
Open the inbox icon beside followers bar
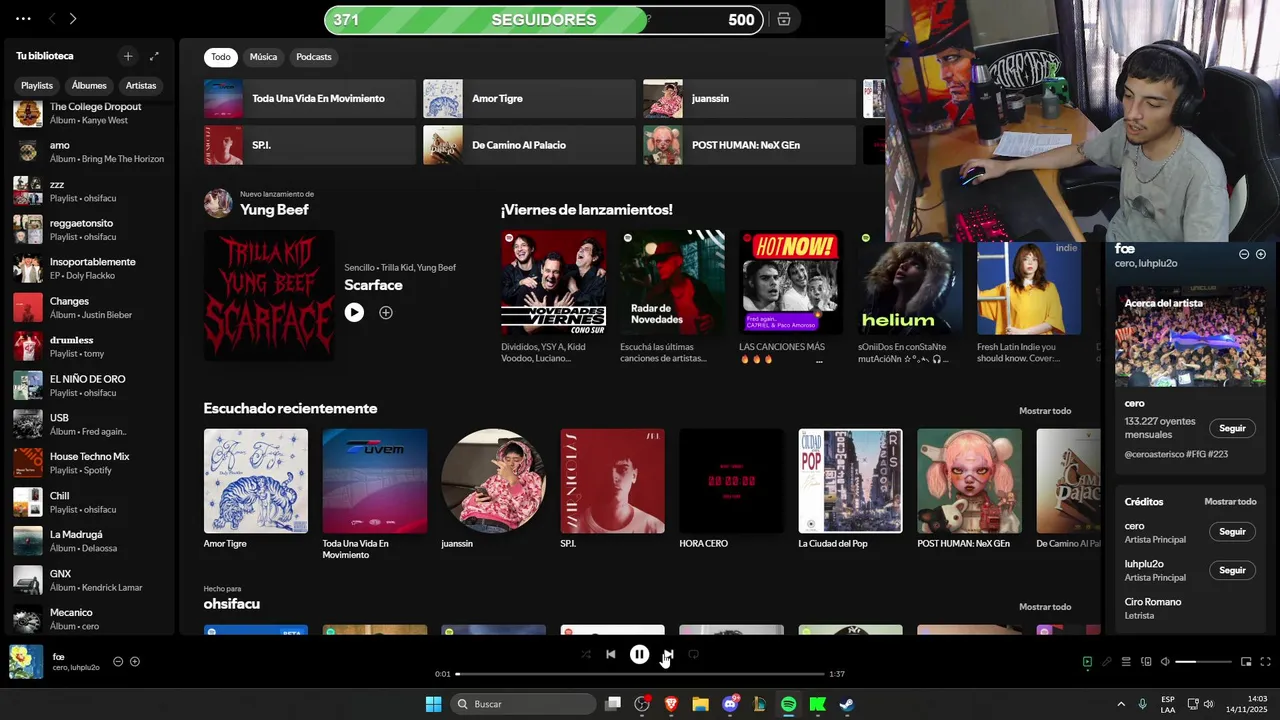(x=784, y=20)
